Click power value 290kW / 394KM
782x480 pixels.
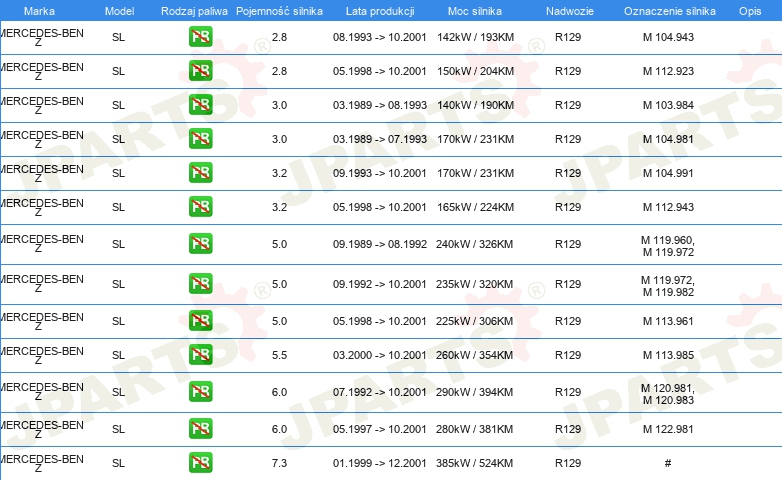474,392
